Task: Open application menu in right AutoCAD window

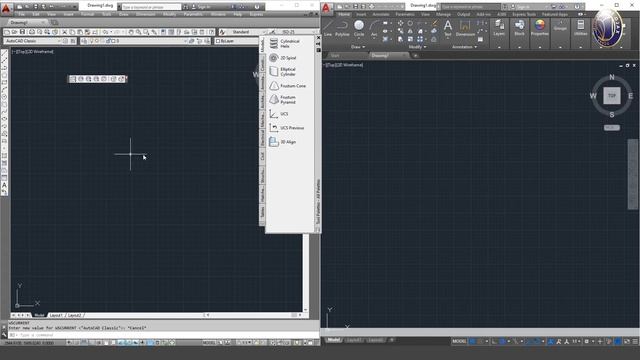Action: point(326,8)
